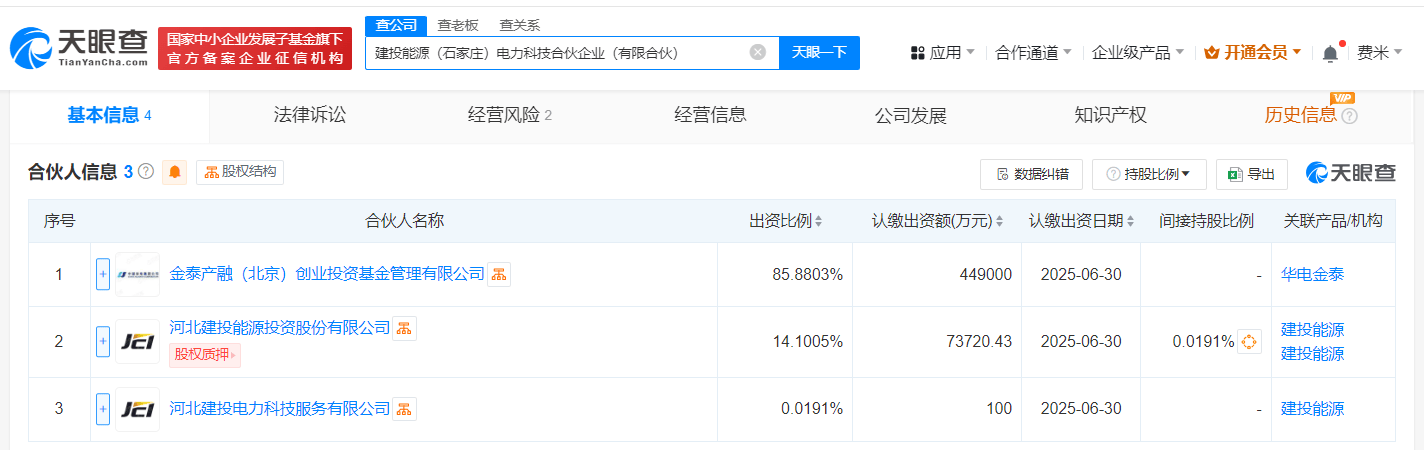Select the 查公司 search tab
Image resolution: width=1424 pixels, height=450 pixels.
tap(396, 25)
